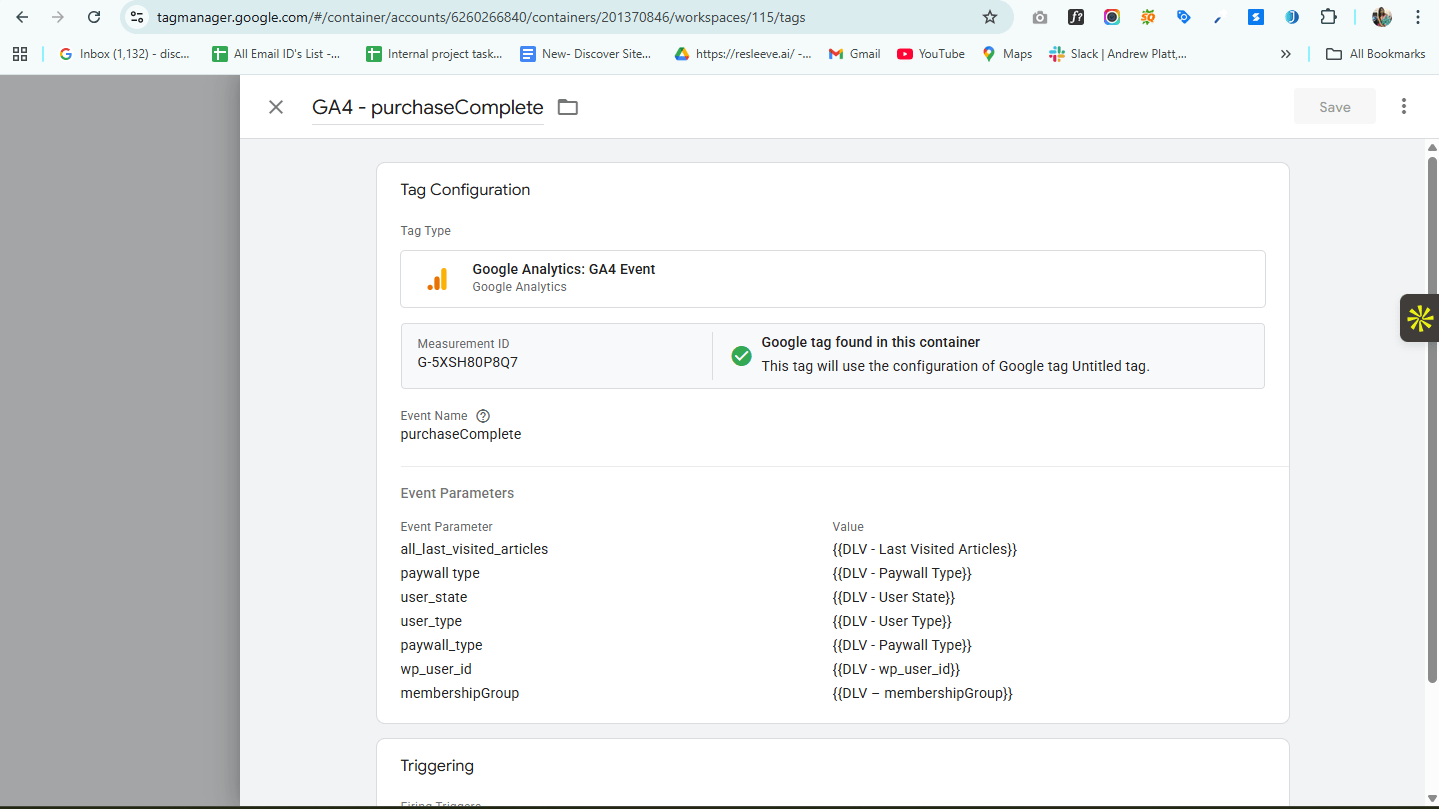Open the YouTube bookmark
Viewport: 1439px width, 809px height.
coord(931,54)
